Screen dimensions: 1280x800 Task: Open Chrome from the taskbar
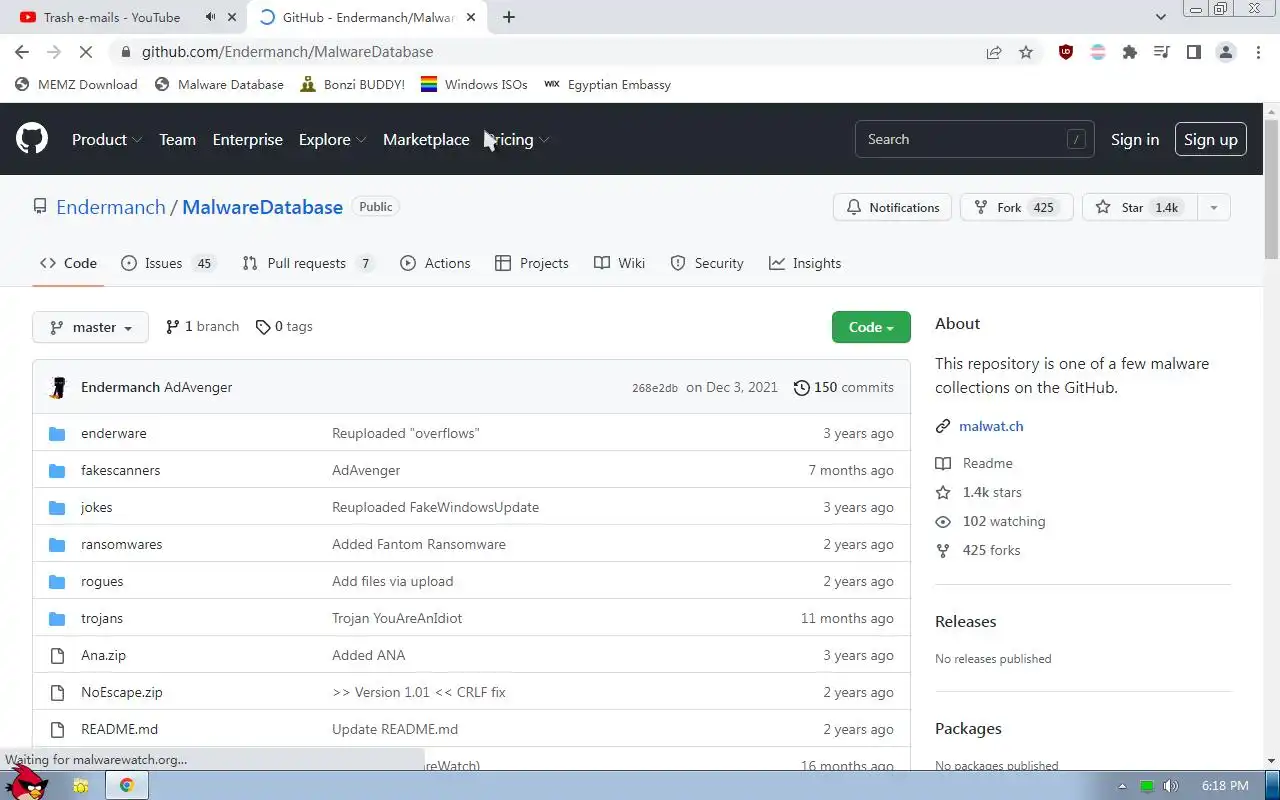(x=127, y=785)
